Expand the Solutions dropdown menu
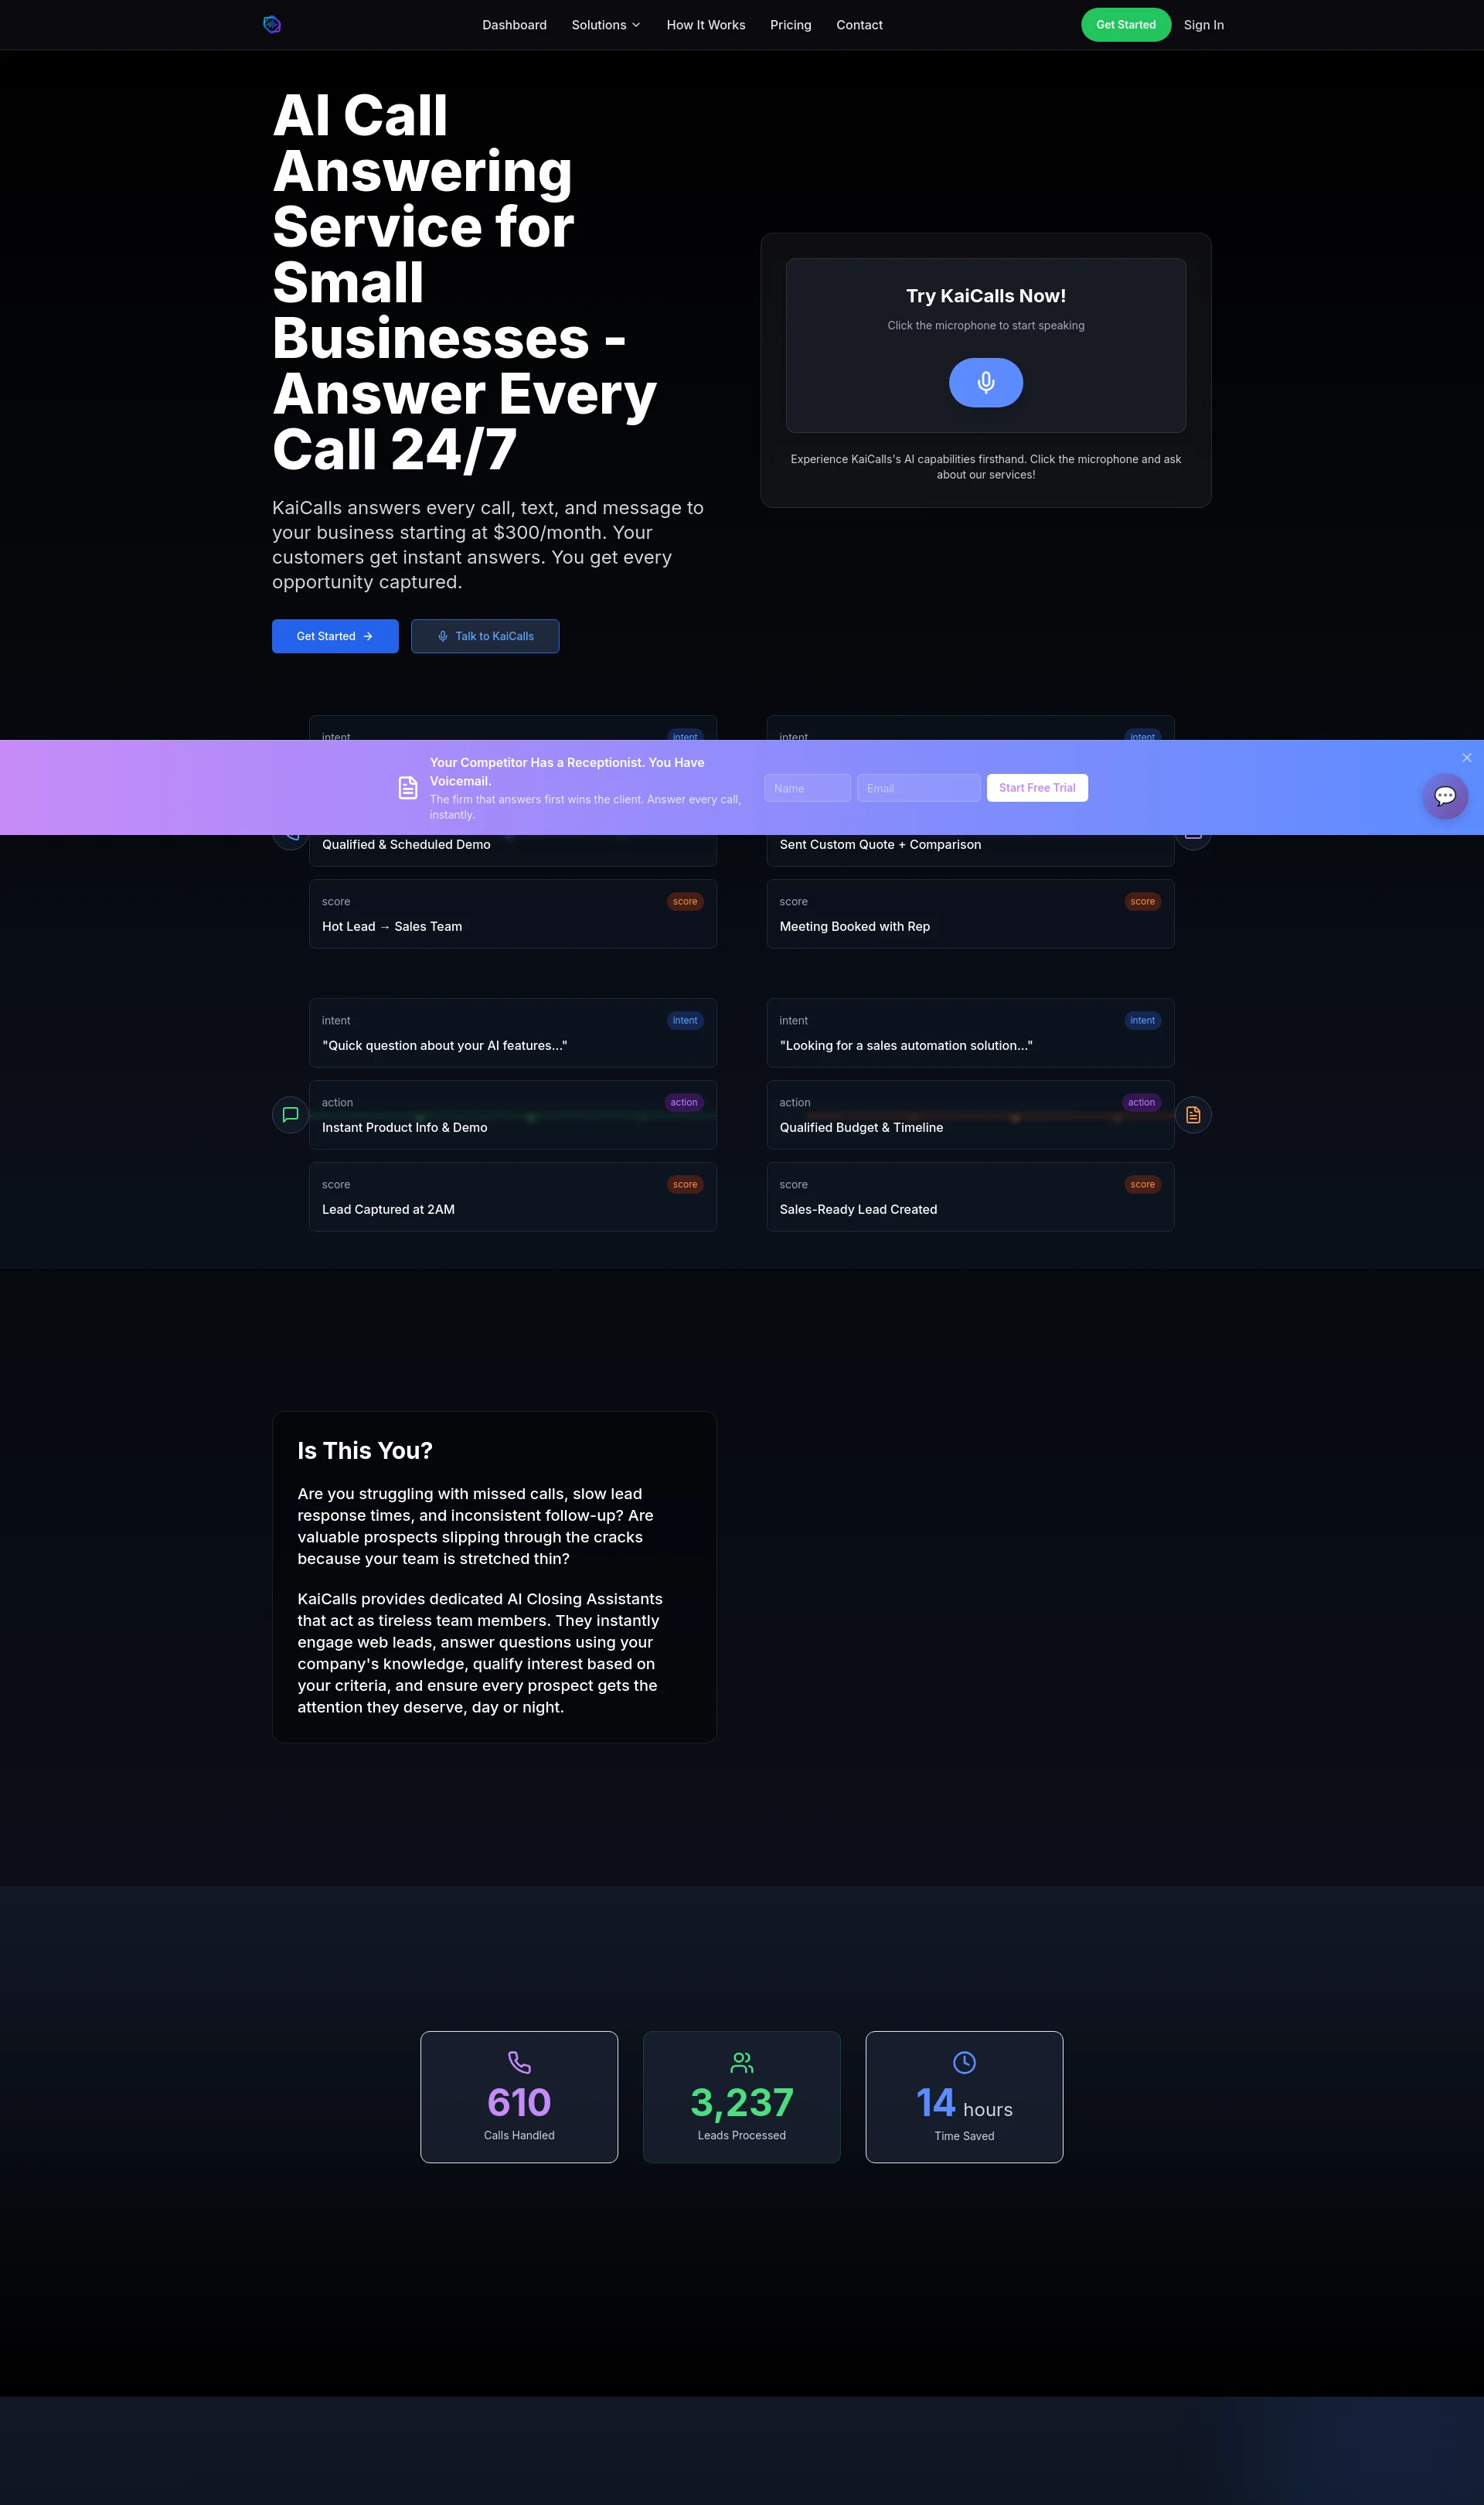The height and width of the screenshot is (2505, 1484). coord(606,25)
